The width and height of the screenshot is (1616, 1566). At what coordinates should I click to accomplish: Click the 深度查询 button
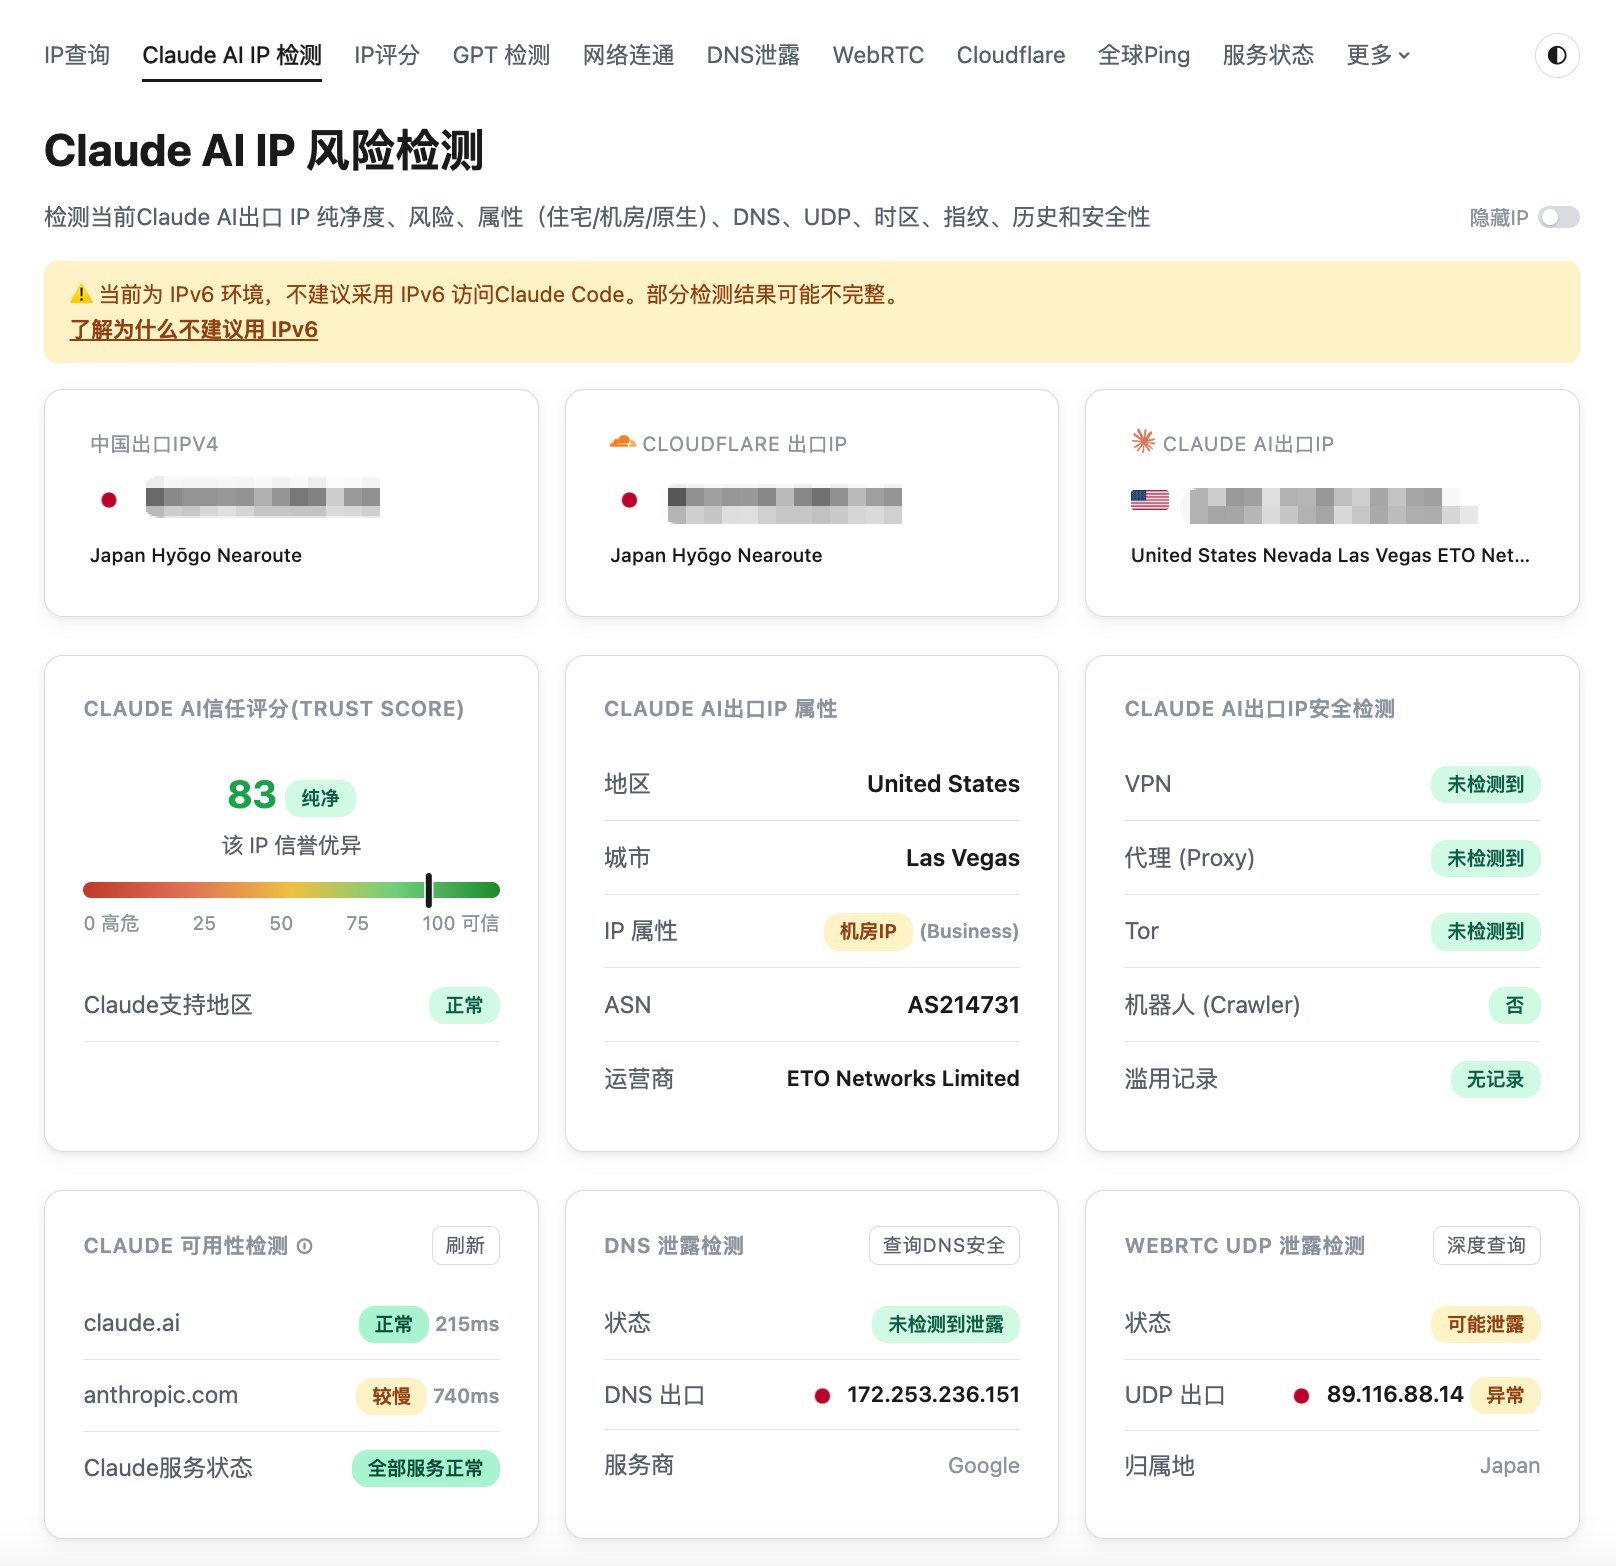point(1486,1245)
